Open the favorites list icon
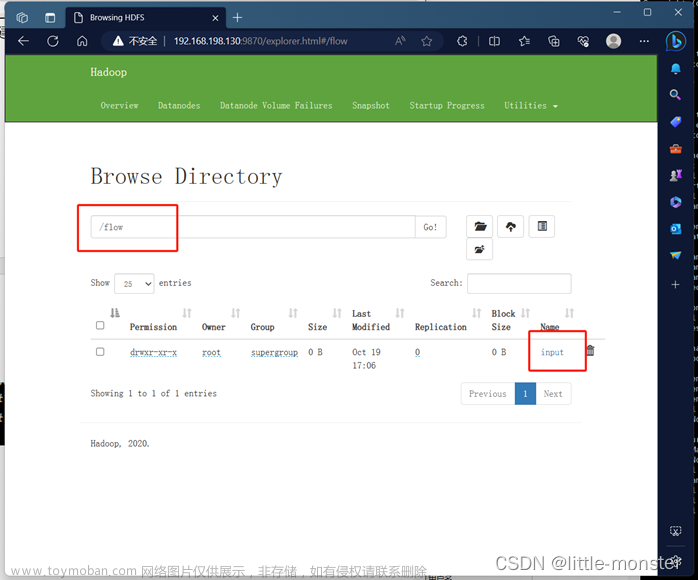698x580 pixels. (524, 41)
